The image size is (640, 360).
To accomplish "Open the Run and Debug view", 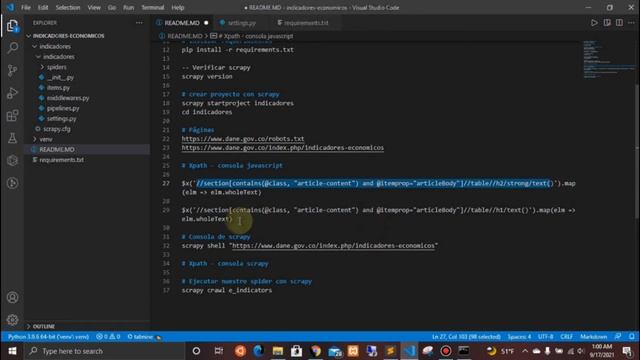I will tap(12, 93).
